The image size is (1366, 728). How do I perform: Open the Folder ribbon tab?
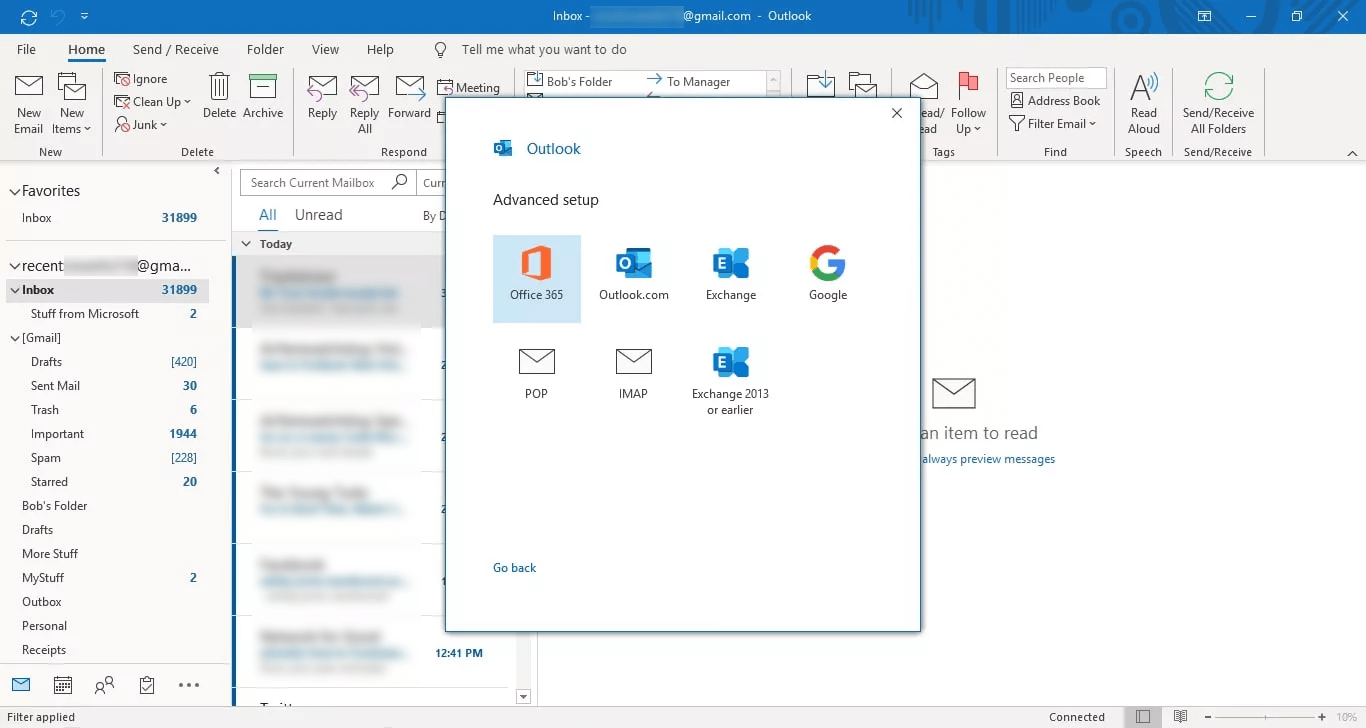pos(265,49)
